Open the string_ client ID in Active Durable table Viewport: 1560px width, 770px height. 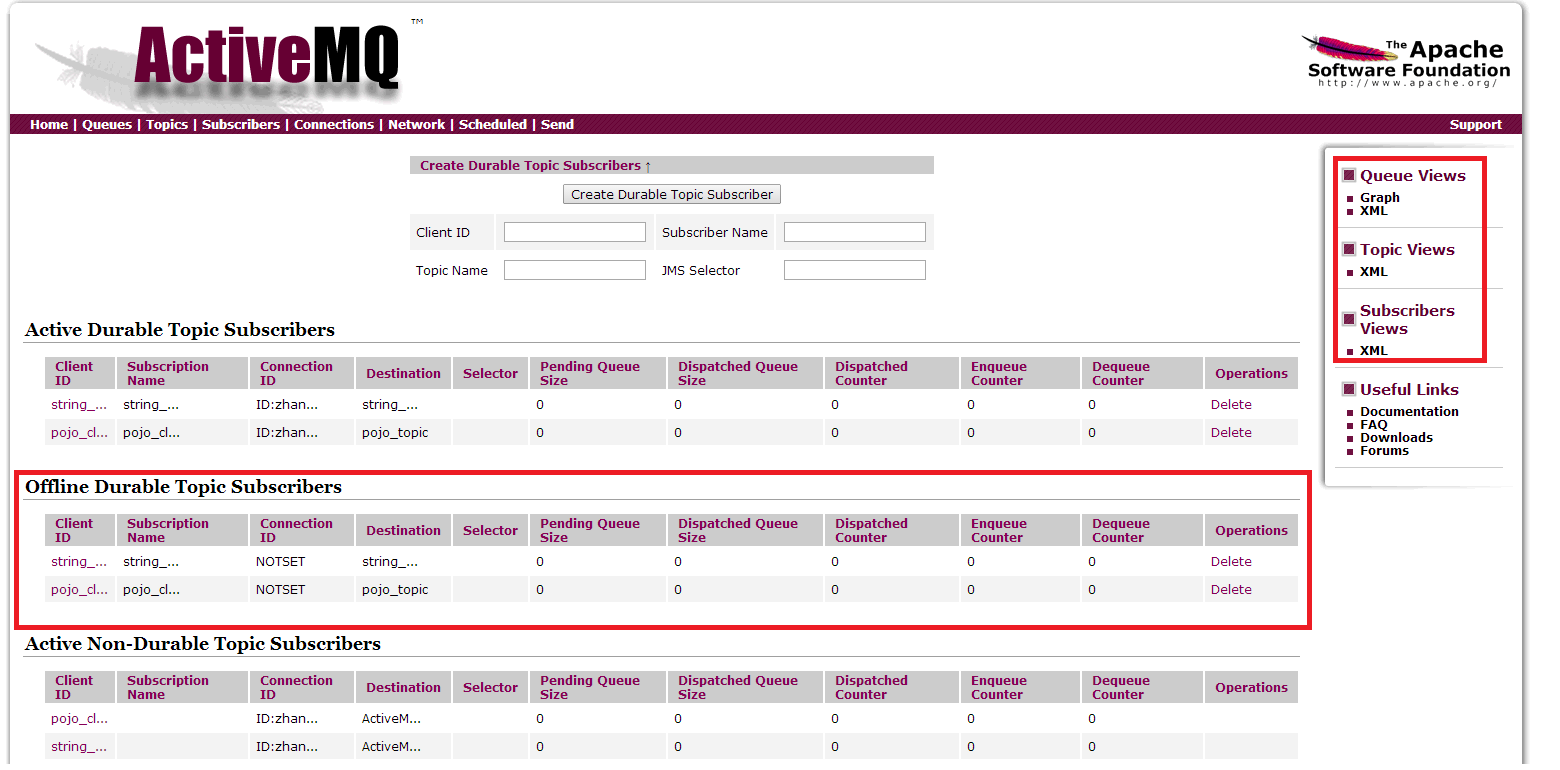[x=79, y=405]
